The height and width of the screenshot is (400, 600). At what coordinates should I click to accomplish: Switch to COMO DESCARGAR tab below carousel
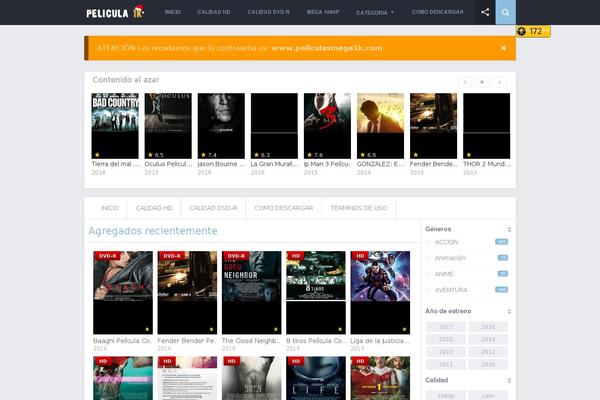pyautogui.click(x=284, y=208)
